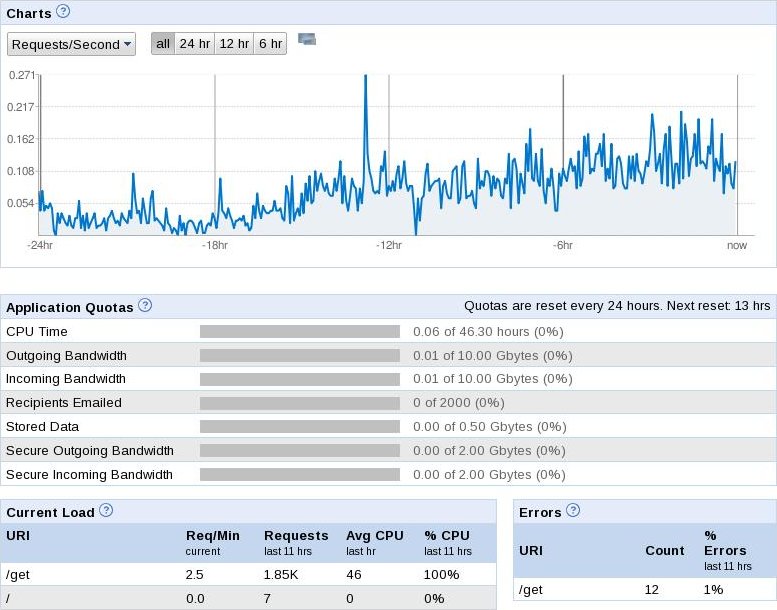Switch chart to 24 hr range
777x610 pixels.
coord(195,44)
